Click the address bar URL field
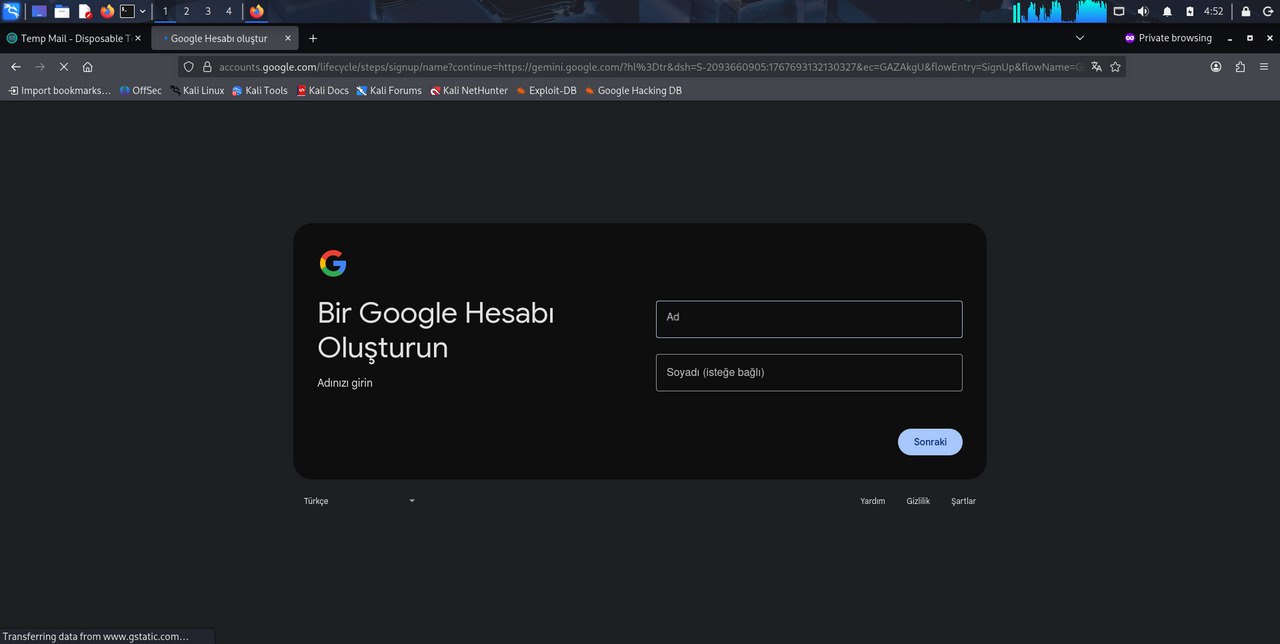Image resolution: width=1280 pixels, height=644 pixels. 650,67
